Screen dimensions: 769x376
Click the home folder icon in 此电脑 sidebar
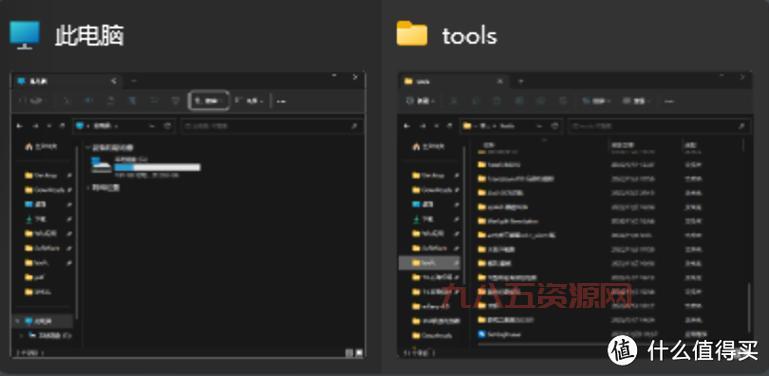pos(29,147)
